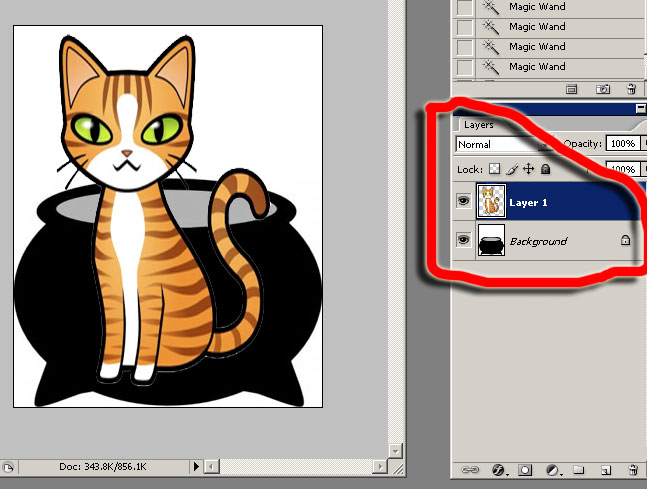Lock layer position with the move icon
Screen dimensions: 647x489
coord(529,169)
